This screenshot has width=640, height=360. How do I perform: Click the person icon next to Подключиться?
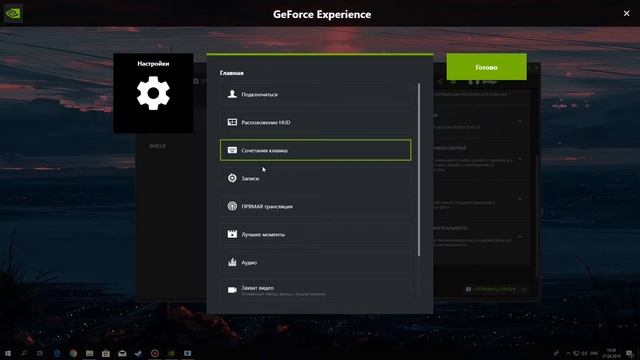[x=232, y=94]
